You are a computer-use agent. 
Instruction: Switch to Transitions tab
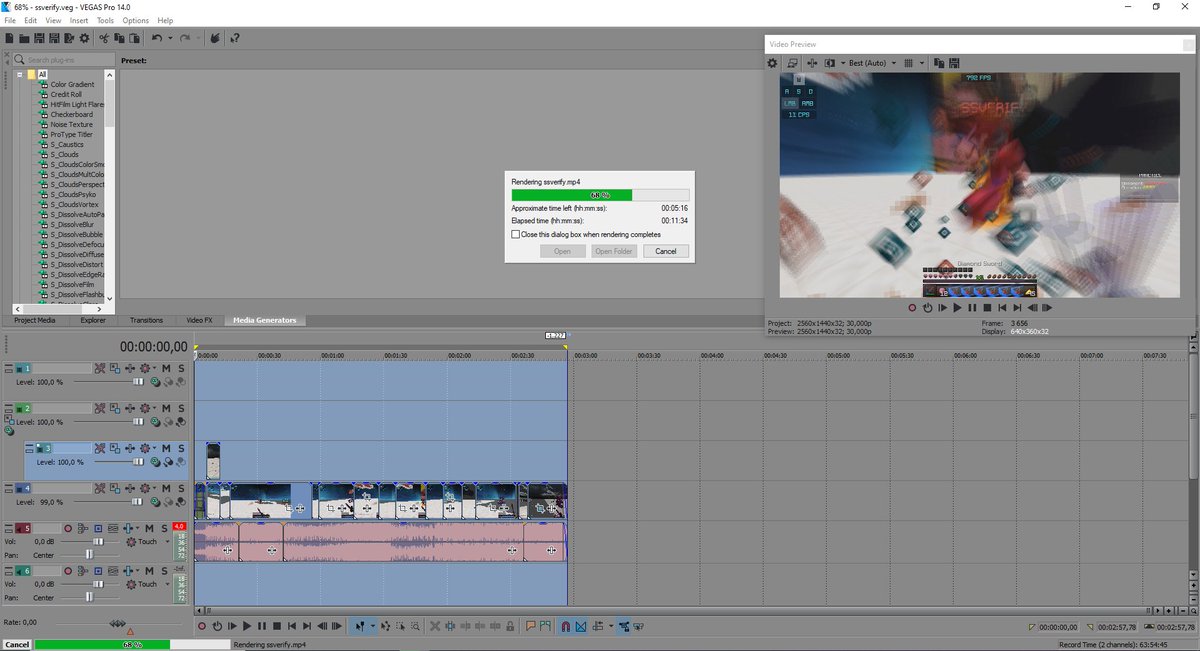tap(146, 320)
